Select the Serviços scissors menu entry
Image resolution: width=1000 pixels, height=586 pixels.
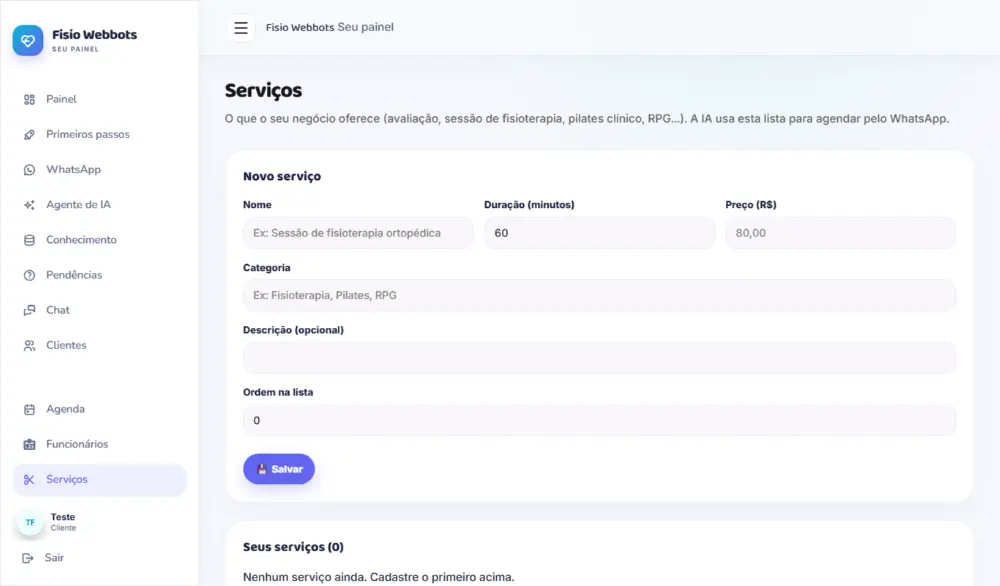coord(99,480)
